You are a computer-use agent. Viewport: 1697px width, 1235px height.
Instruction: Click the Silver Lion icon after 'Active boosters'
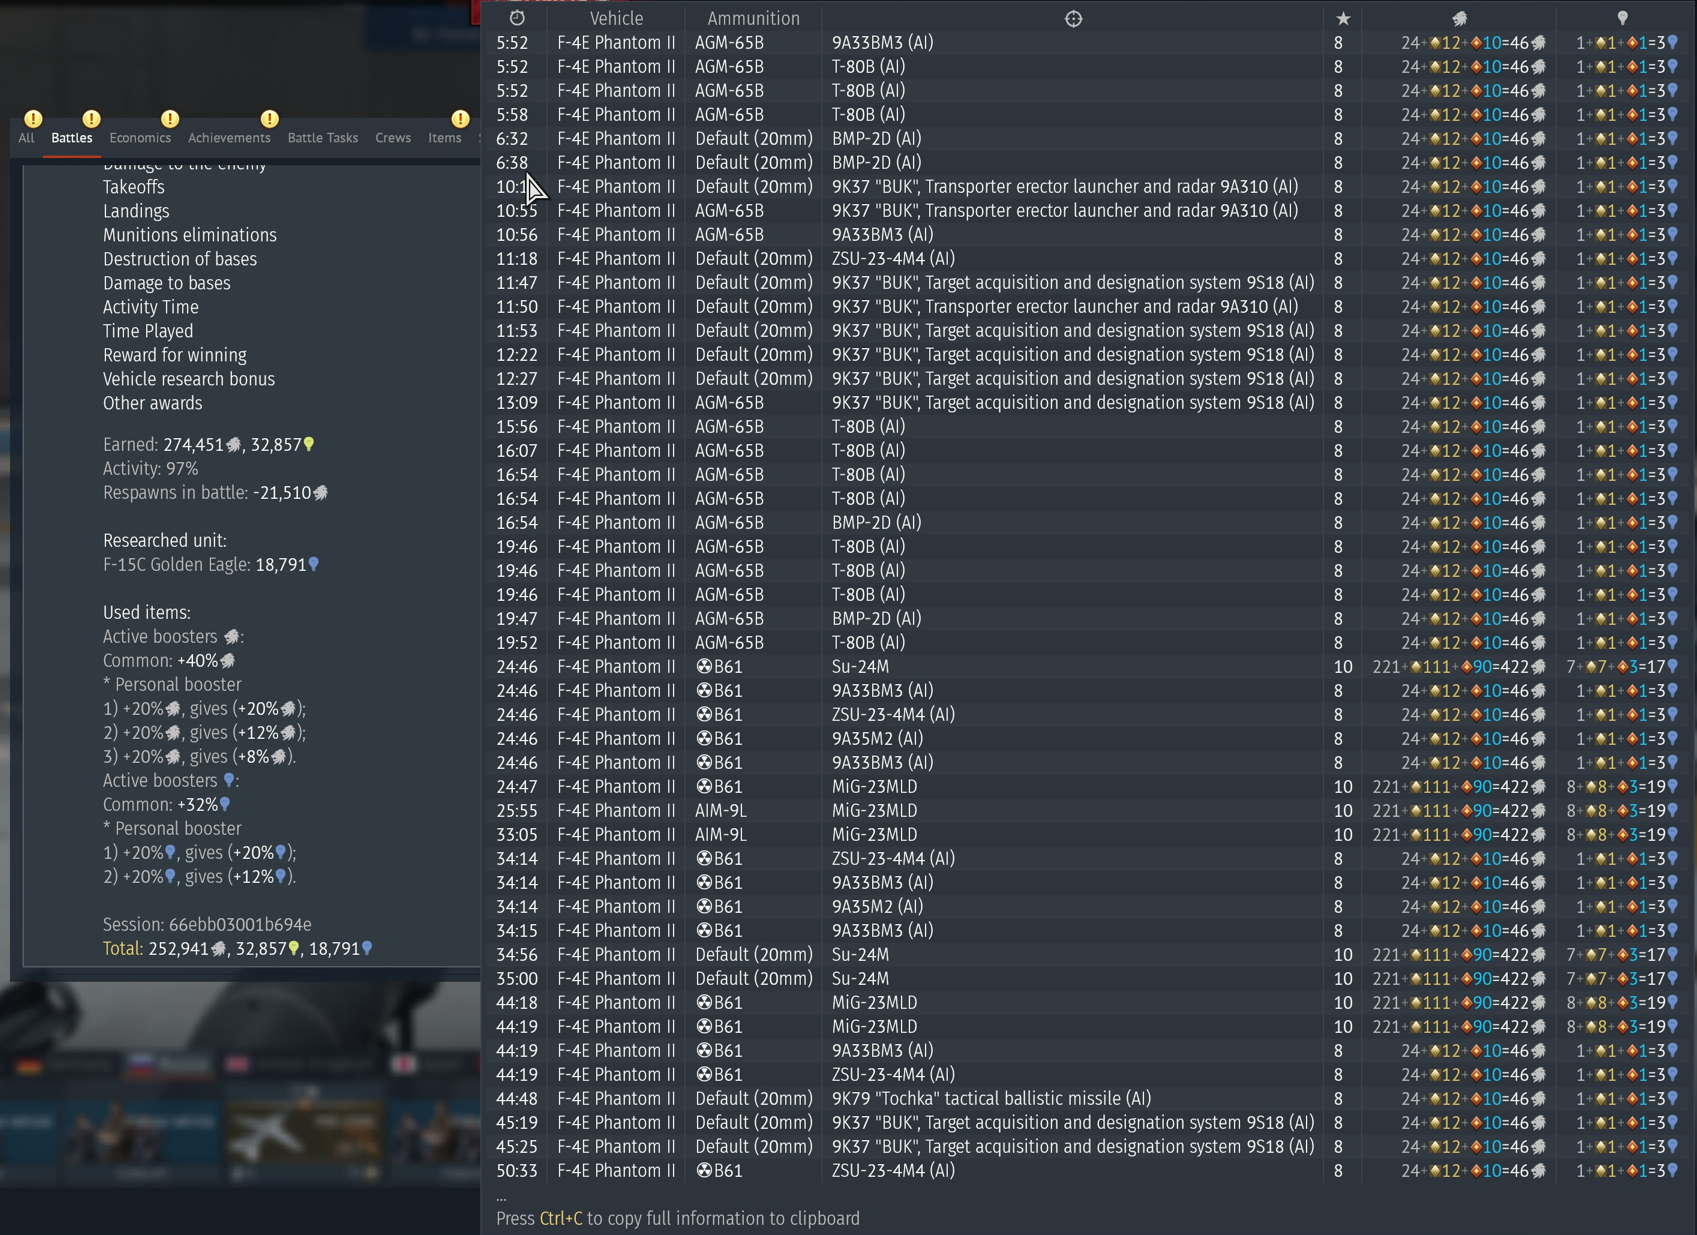coord(232,637)
